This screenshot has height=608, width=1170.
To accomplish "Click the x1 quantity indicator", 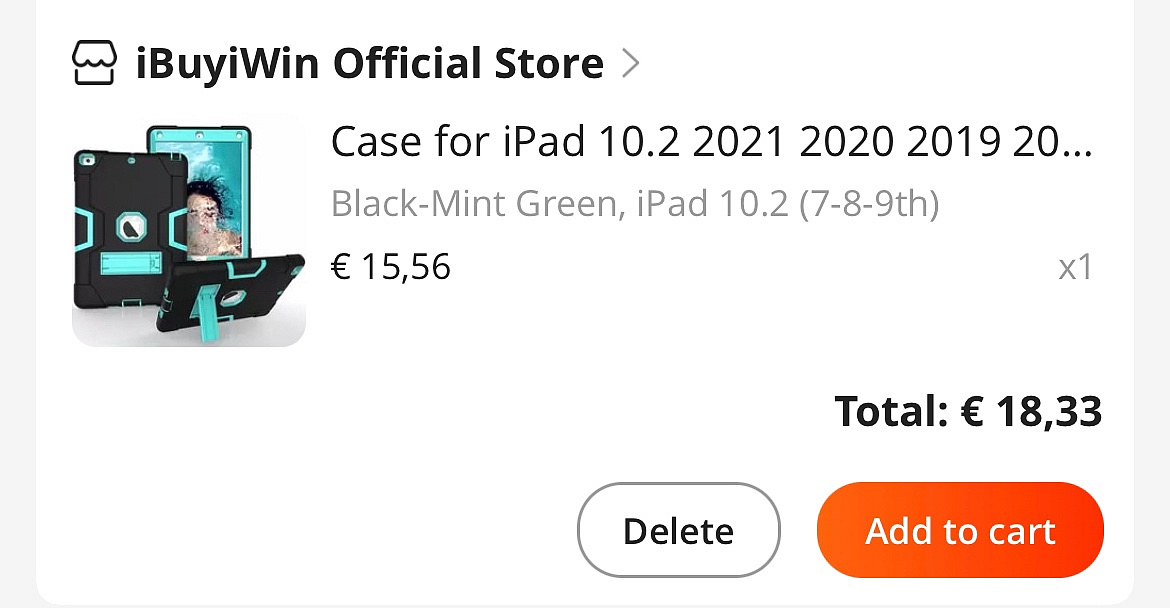I will coord(1075,267).
